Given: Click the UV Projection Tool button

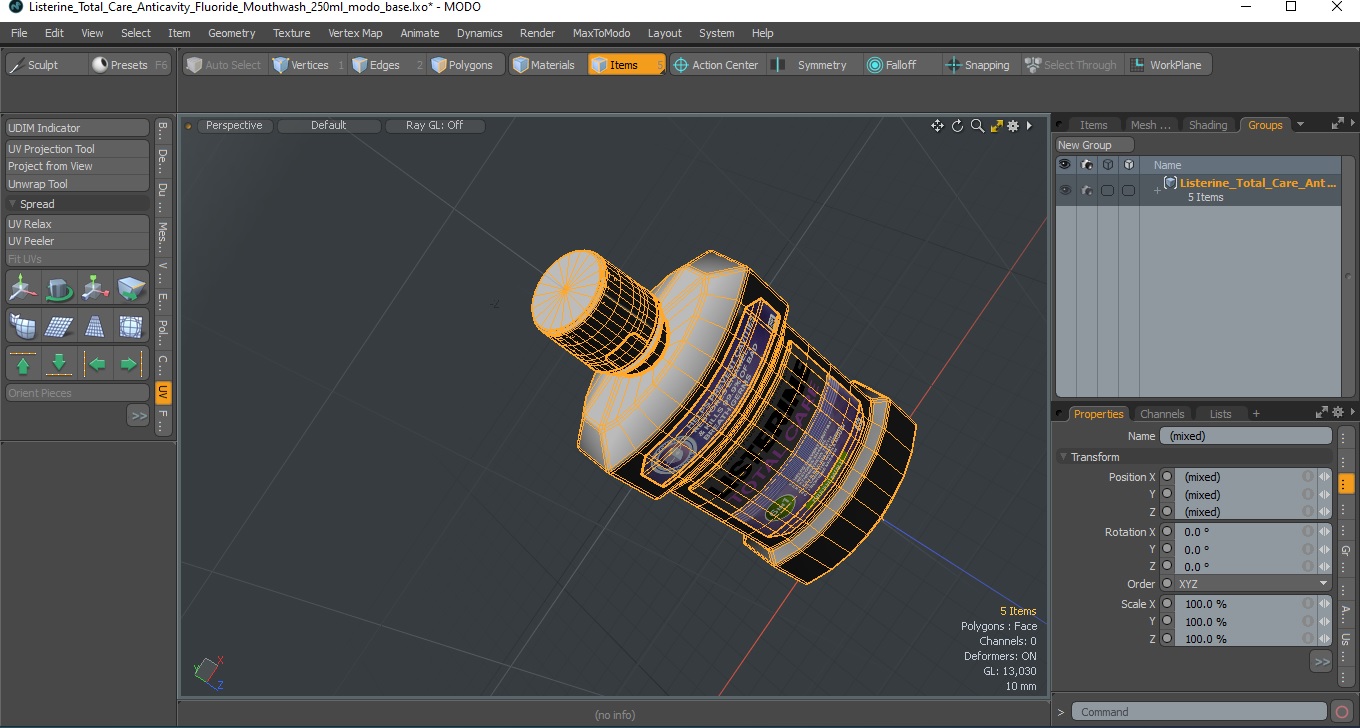Looking at the screenshot, I should (77, 149).
